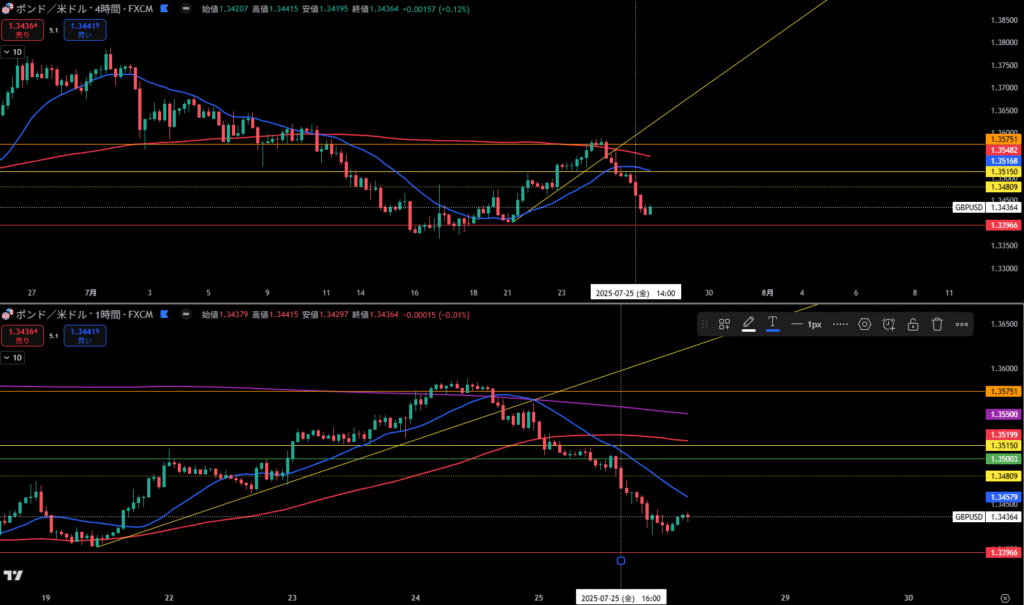Delete the drawing with the trash icon
The image size is (1024, 605).
point(937,324)
